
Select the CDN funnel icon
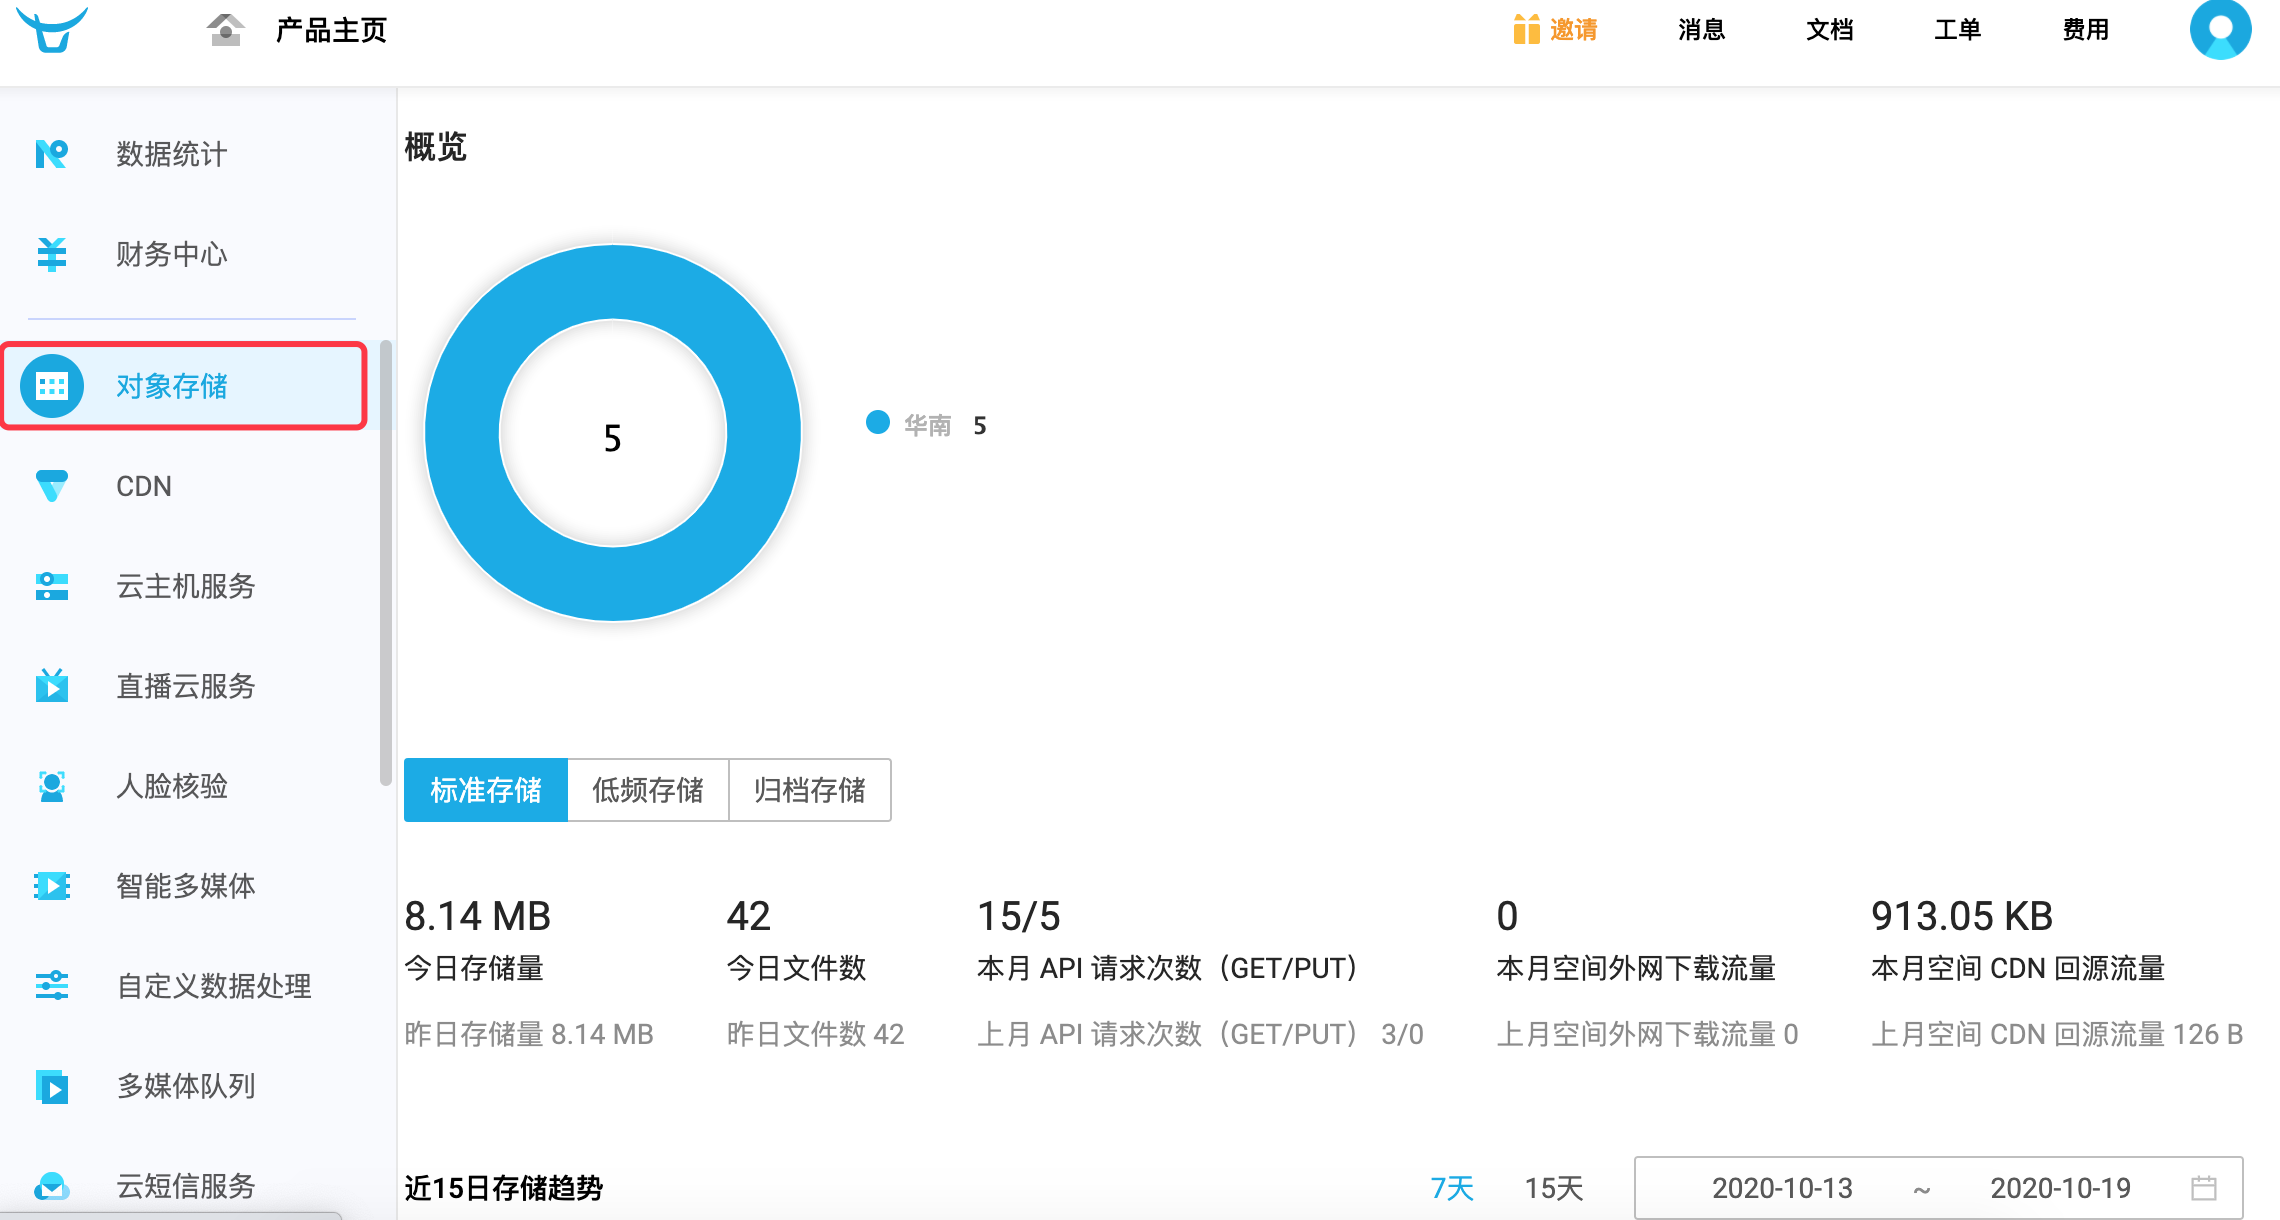pyautogui.click(x=51, y=486)
